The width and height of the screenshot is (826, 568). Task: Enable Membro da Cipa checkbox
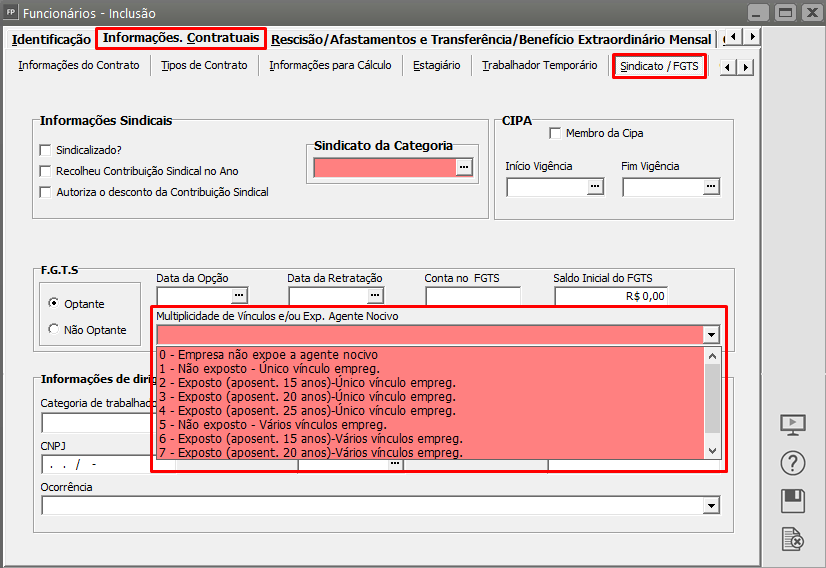[555, 133]
